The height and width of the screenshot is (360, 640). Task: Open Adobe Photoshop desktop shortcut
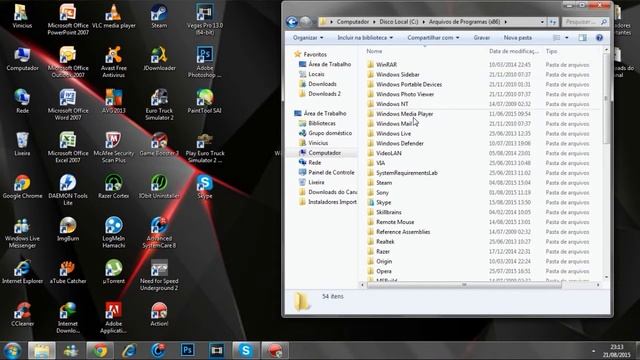[205, 62]
